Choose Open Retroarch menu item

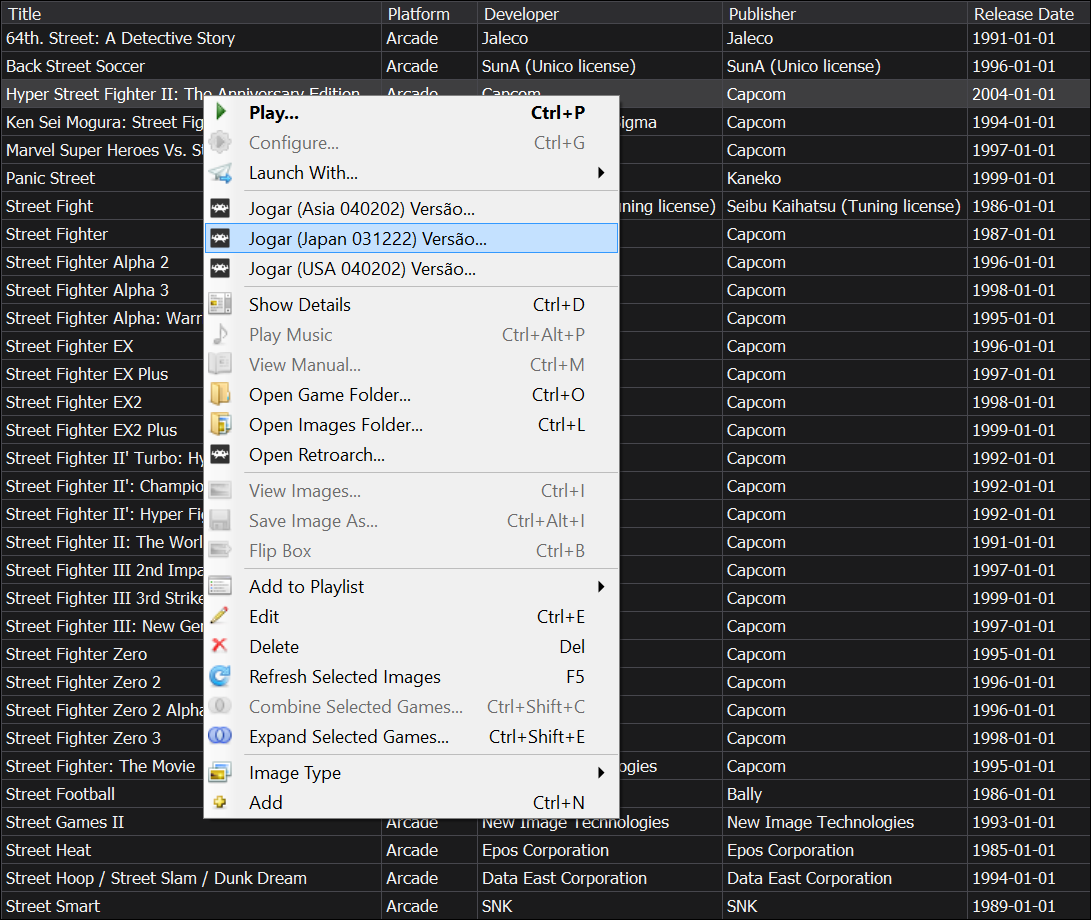click(x=411, y=454)
